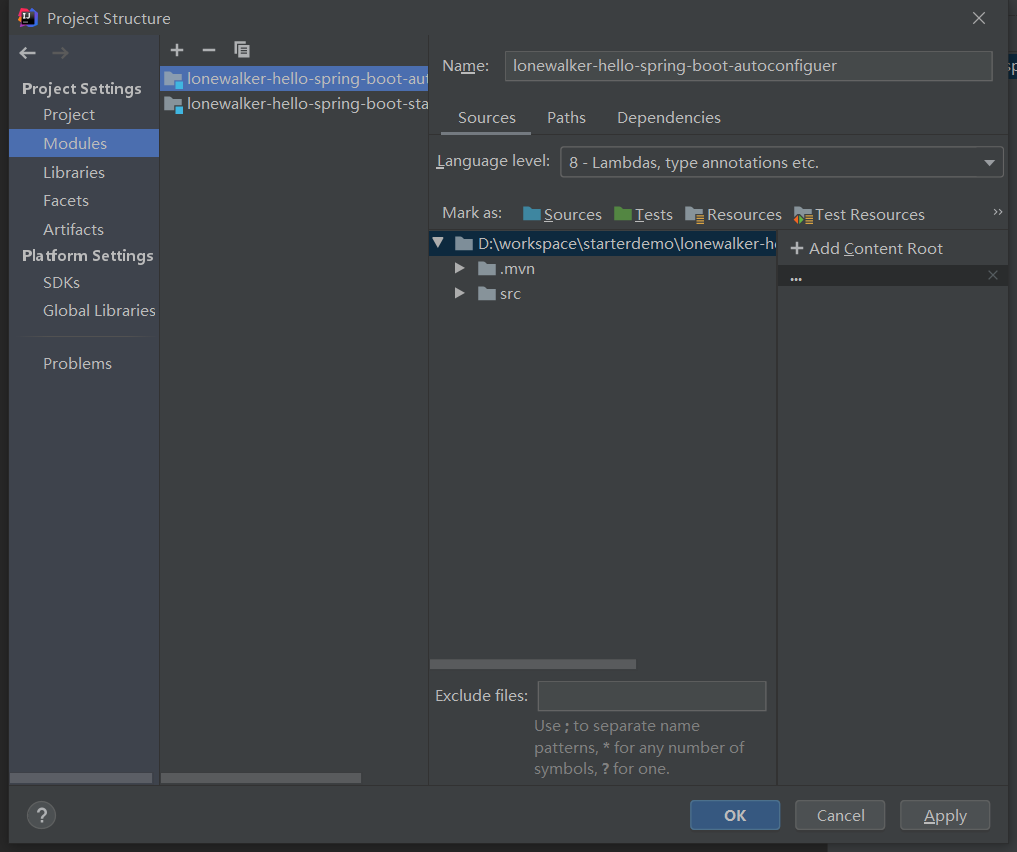Screen dimensions: 1017x852
Task: Mark folder as Resources
Action: point(734,214)
